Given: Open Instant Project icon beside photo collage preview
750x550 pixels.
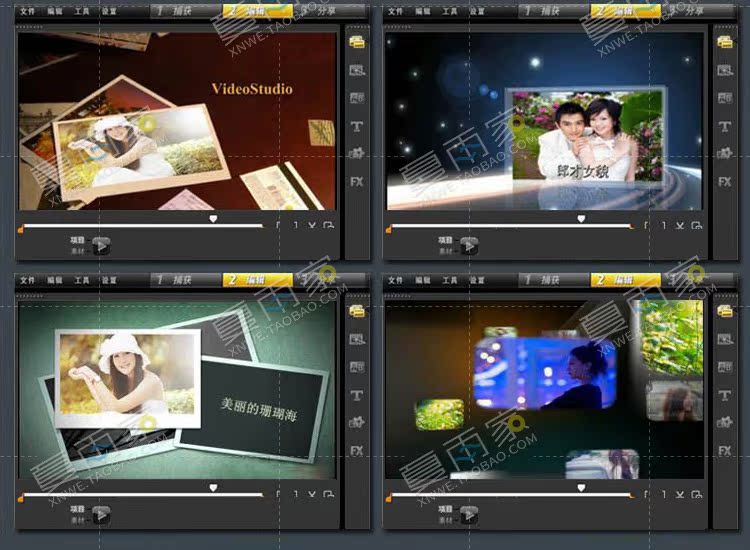Looking at the screenshot, I should tap(725, 340).
